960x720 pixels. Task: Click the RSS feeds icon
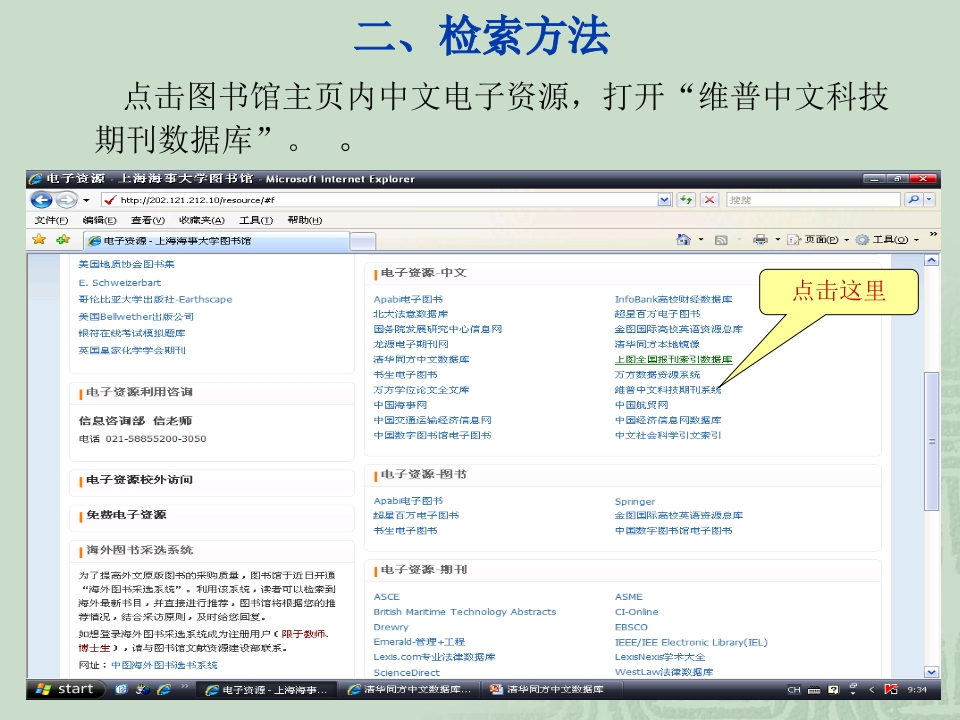click(721, 240)
